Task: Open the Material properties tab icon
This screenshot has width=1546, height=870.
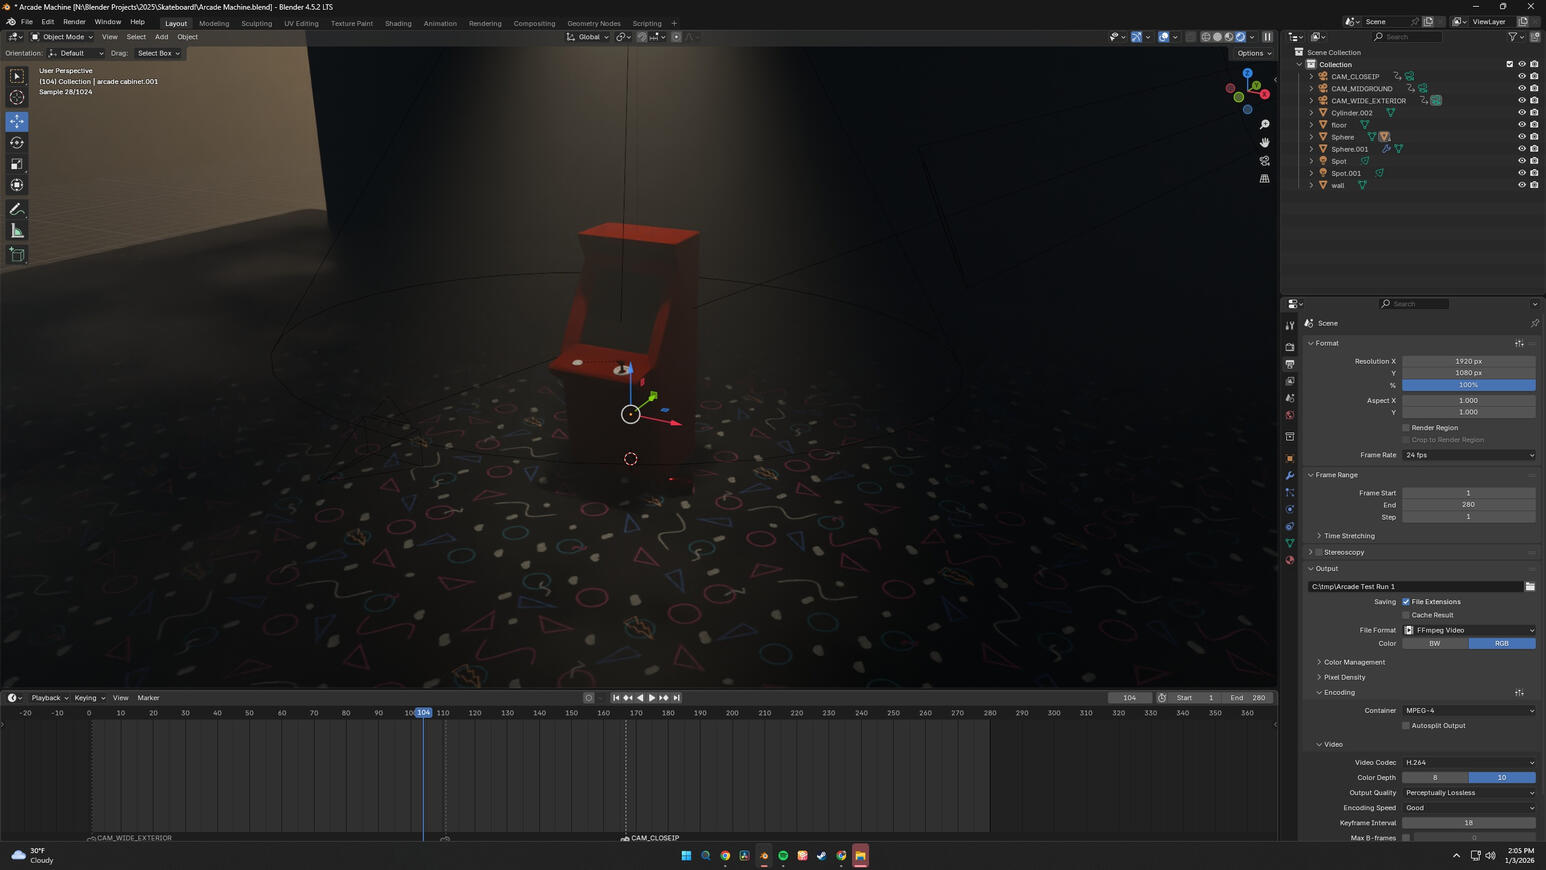Action: [1290, 560]
